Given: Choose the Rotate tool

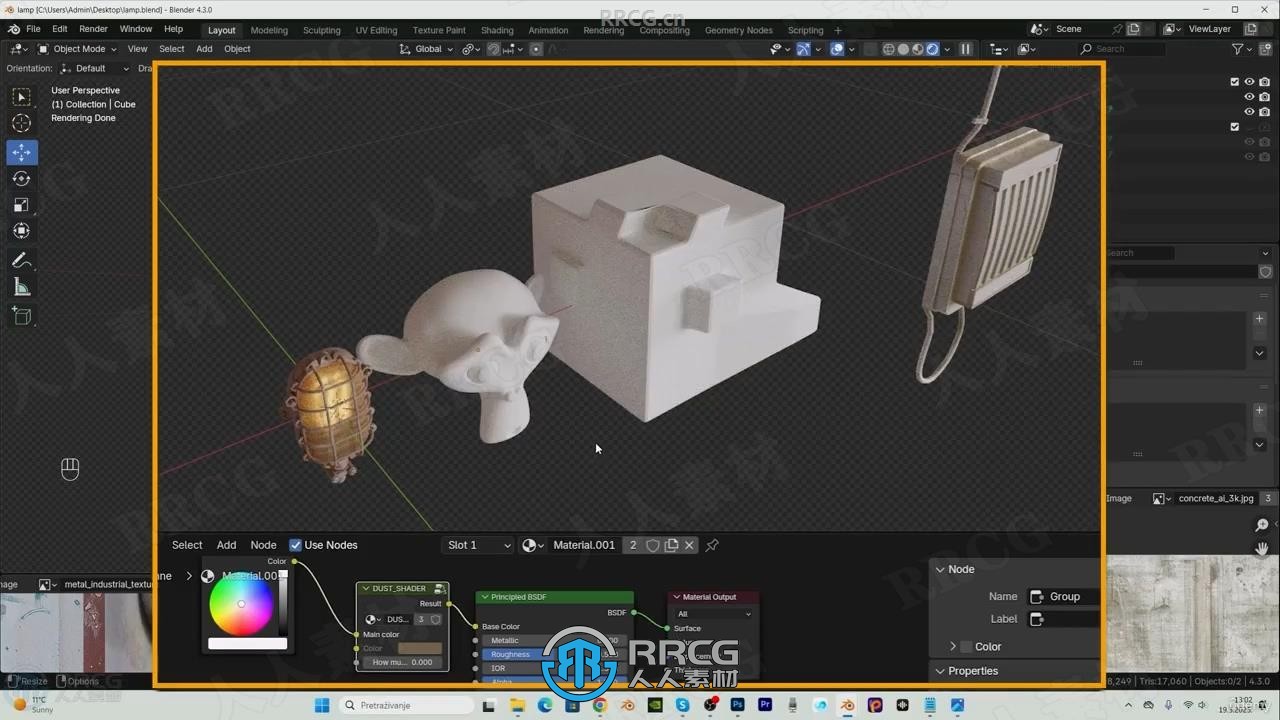Looking at the screenshot, I should point(21,178).
